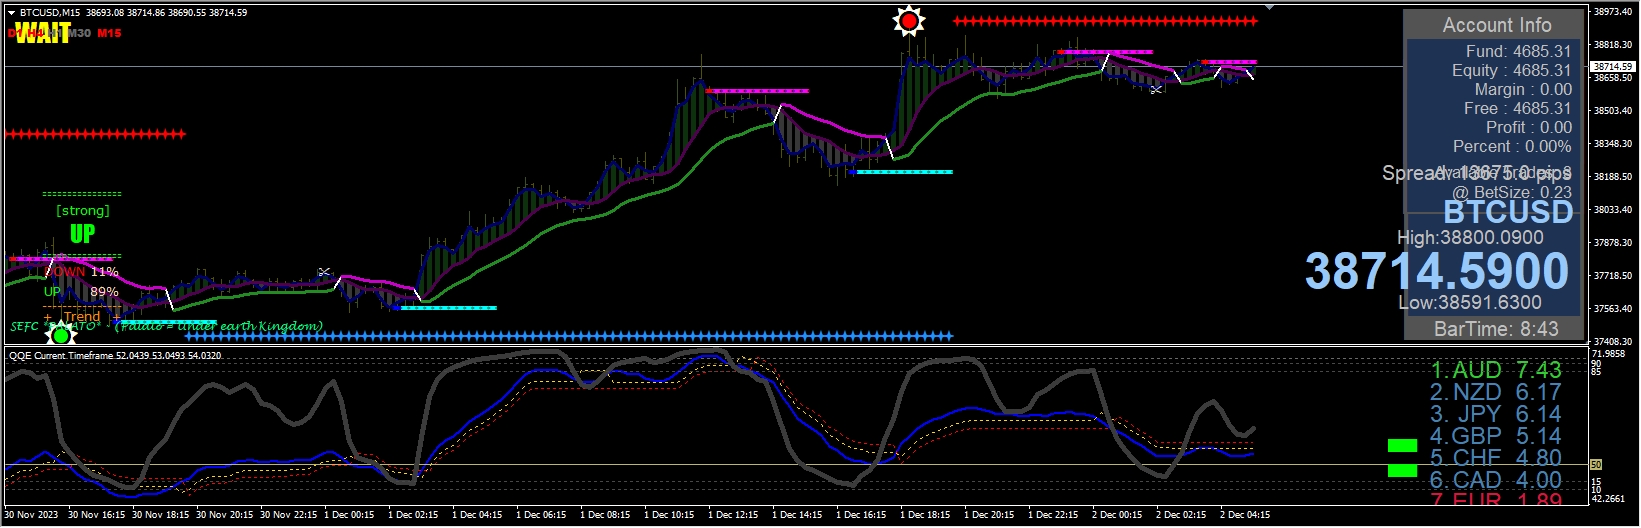Click the 38714.59 current price tag on scale

tap(1611, 66)
